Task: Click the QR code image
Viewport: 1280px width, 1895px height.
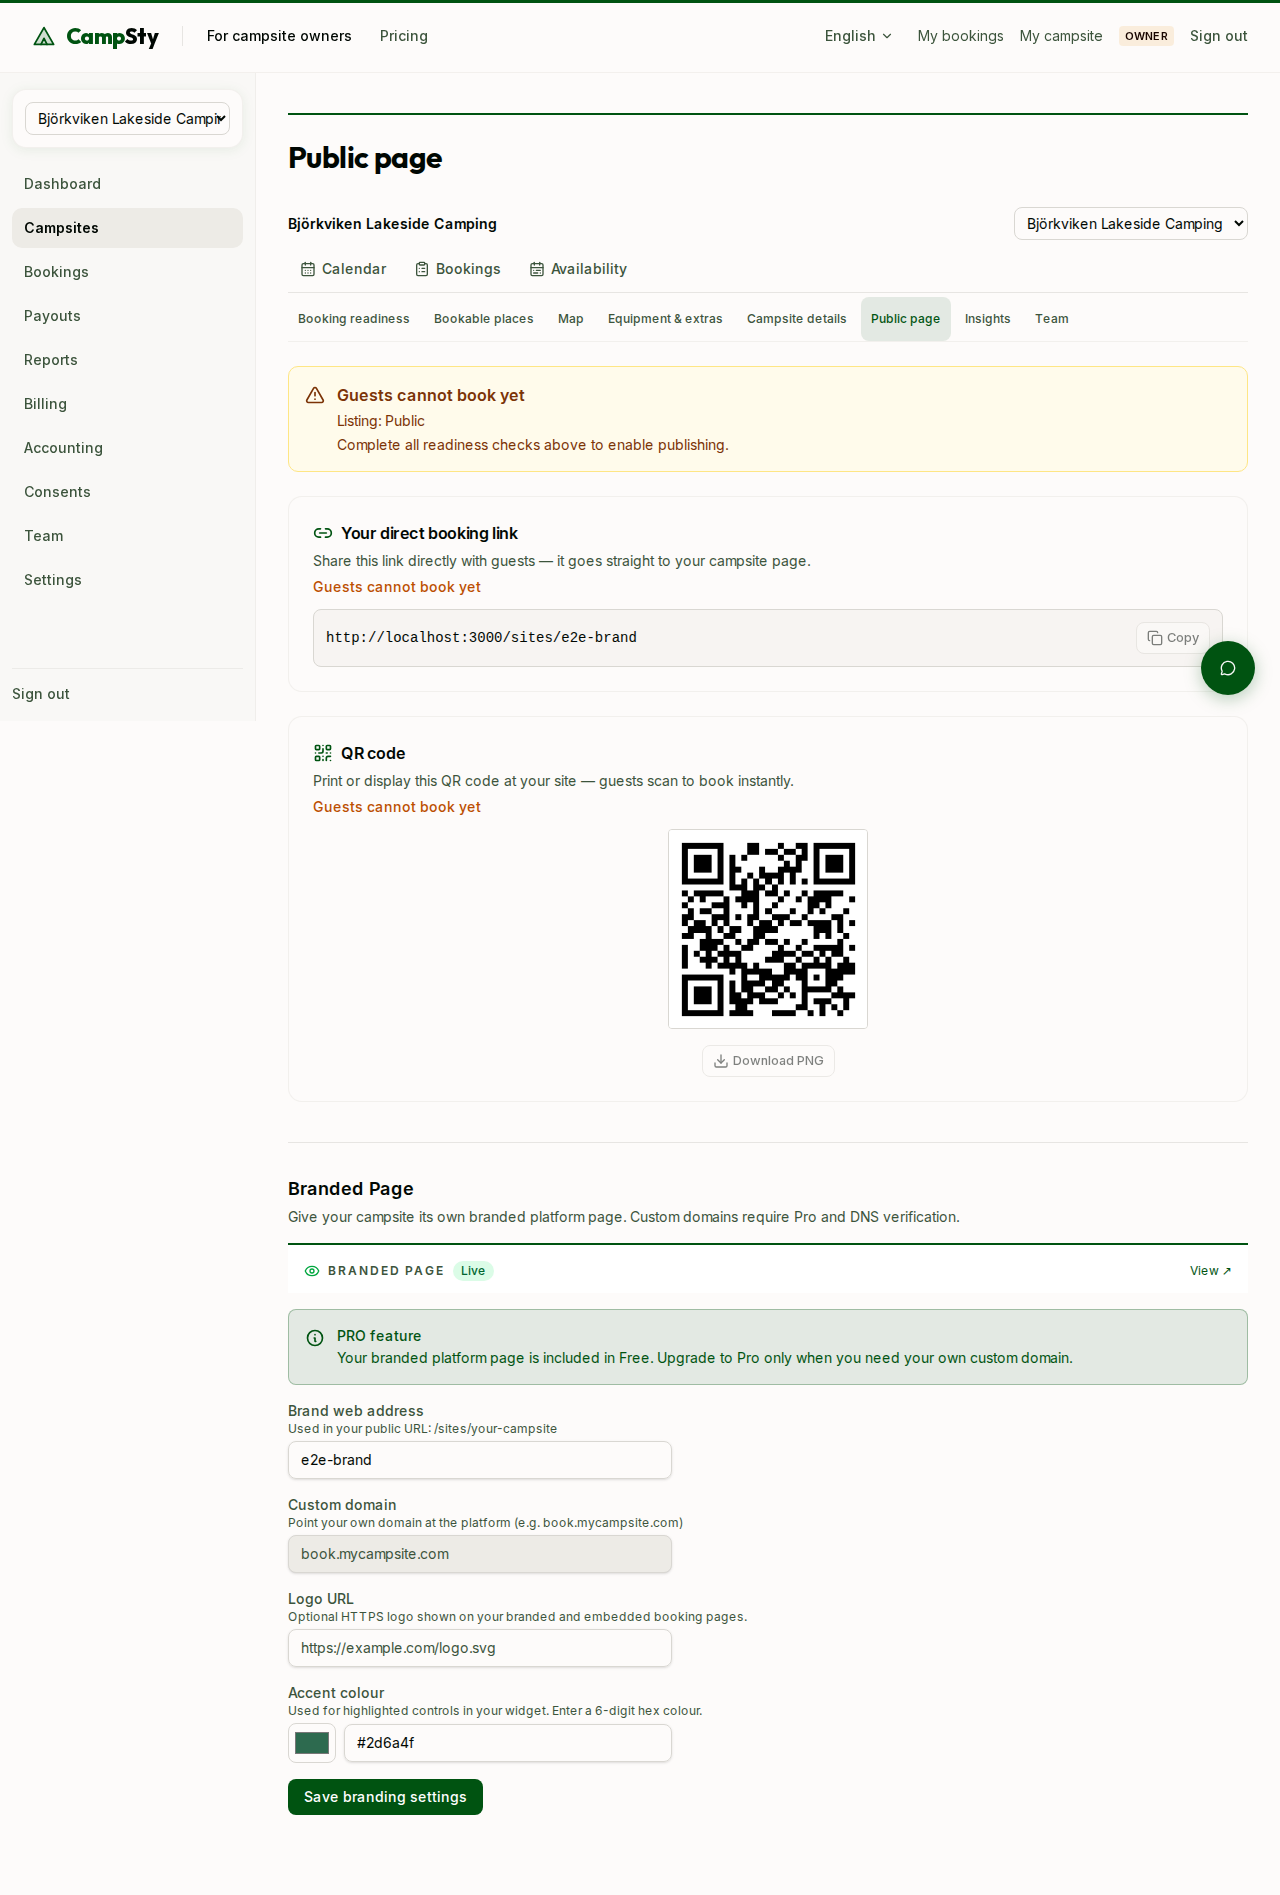Action: pos(768,929)
